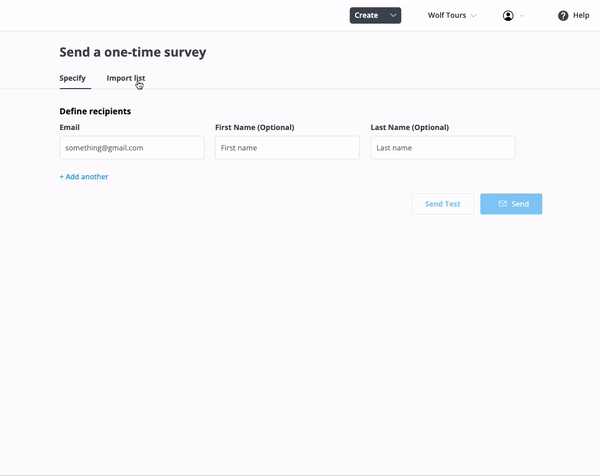Open the Help link text

click(581, 15)
